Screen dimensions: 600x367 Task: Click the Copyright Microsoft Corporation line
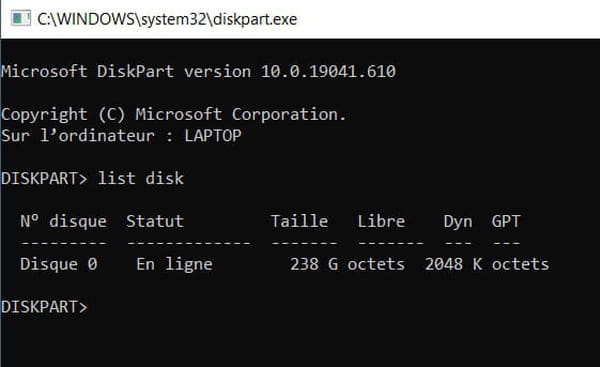tap(174, 114)
